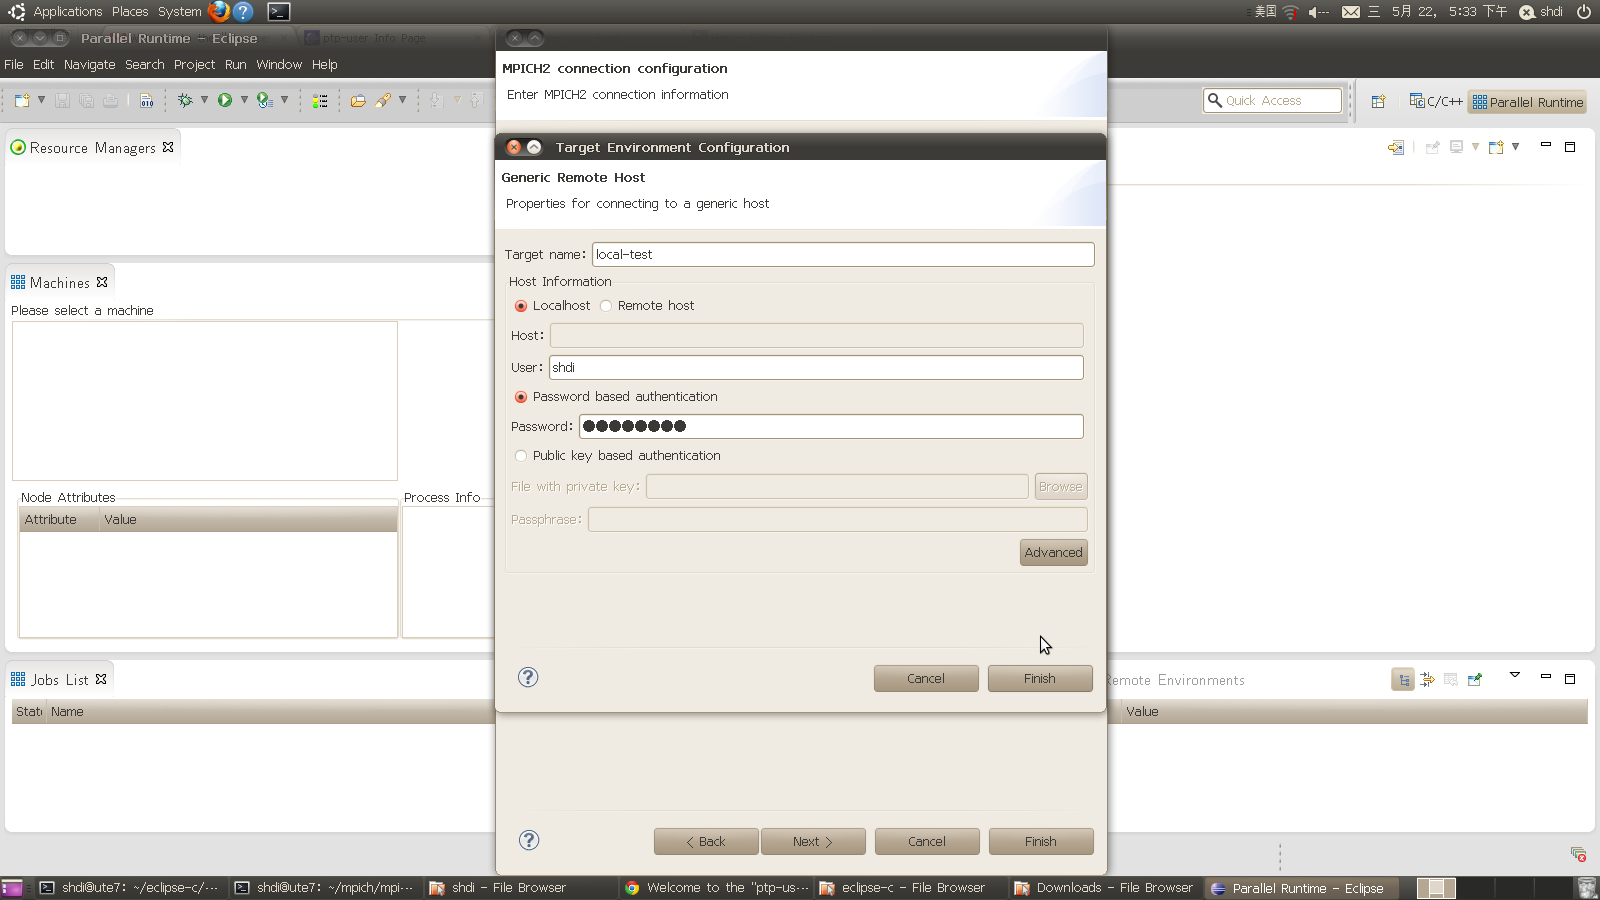Viewport: 1600px width, 900px height.
Task: Open terminal launcher in the top panel
Action: click(279, 12)
